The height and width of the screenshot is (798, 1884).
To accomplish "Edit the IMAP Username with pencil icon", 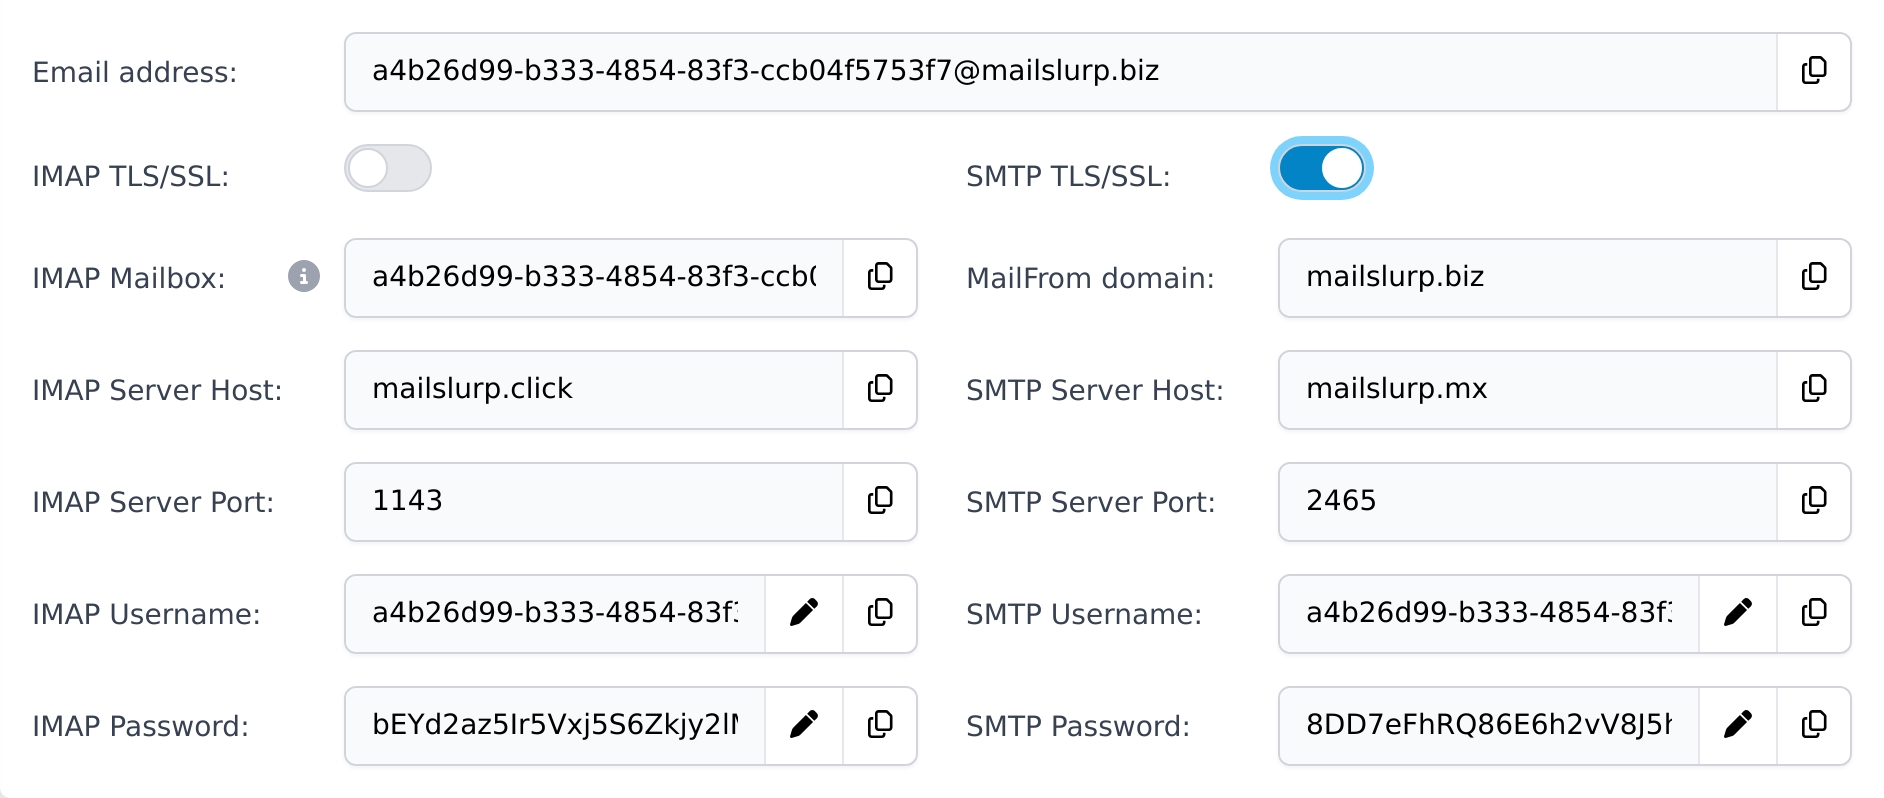I will point(804,614).
